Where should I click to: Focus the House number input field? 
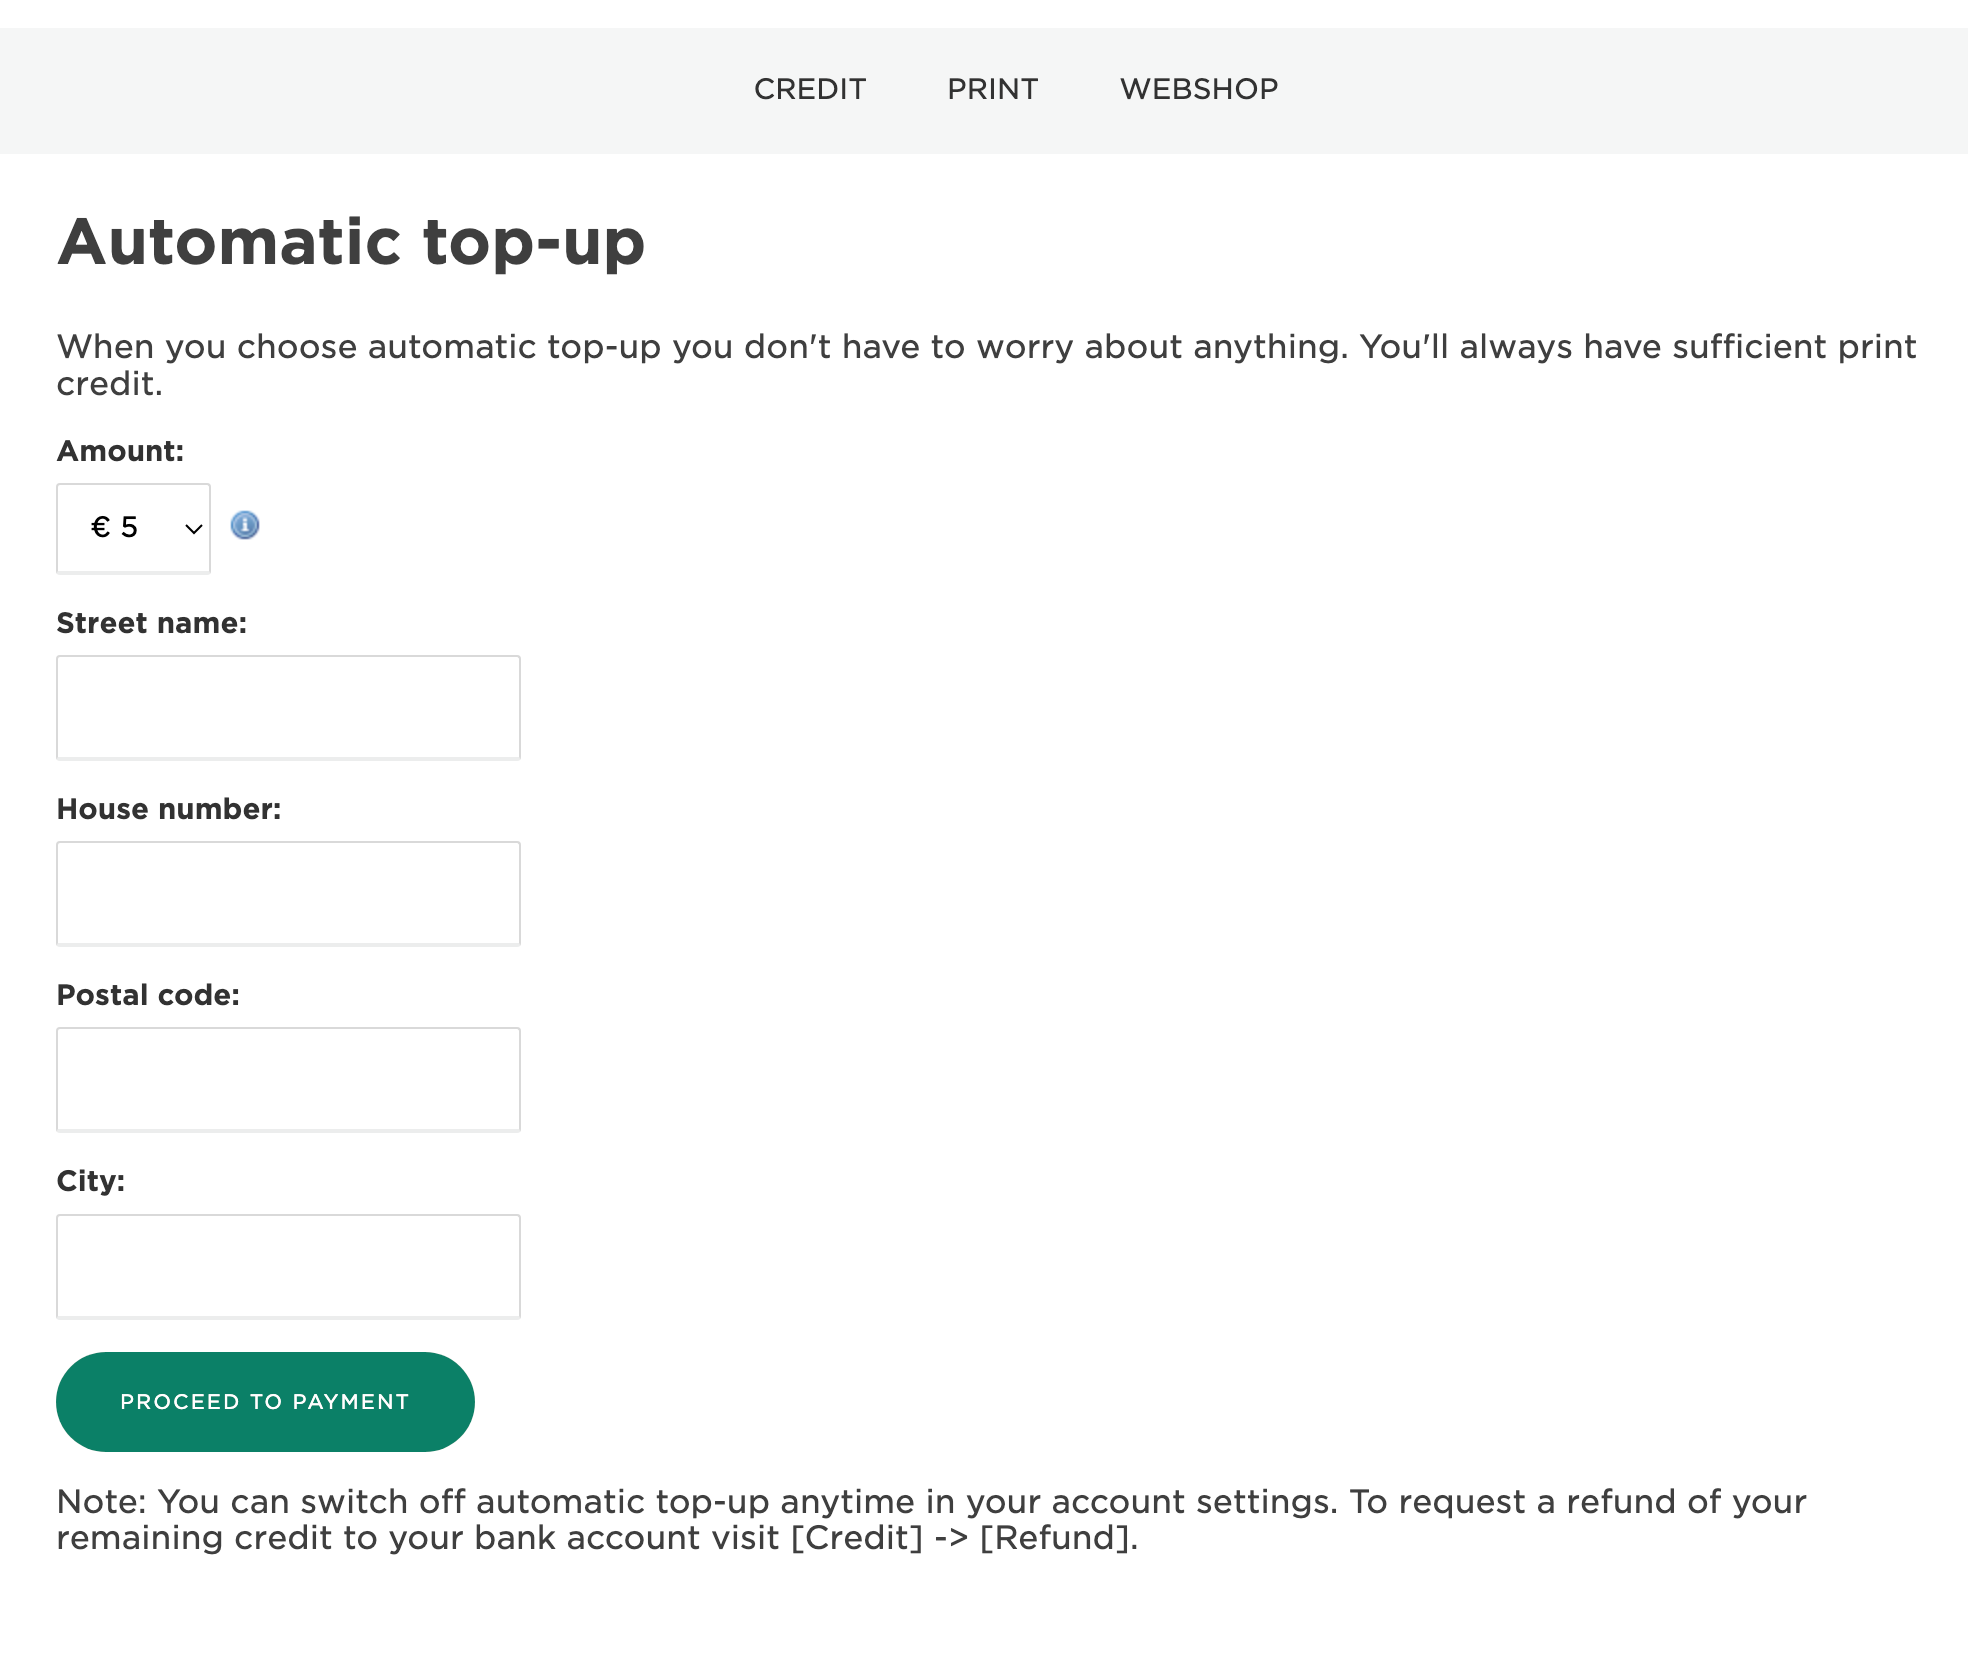pos(288,894)
